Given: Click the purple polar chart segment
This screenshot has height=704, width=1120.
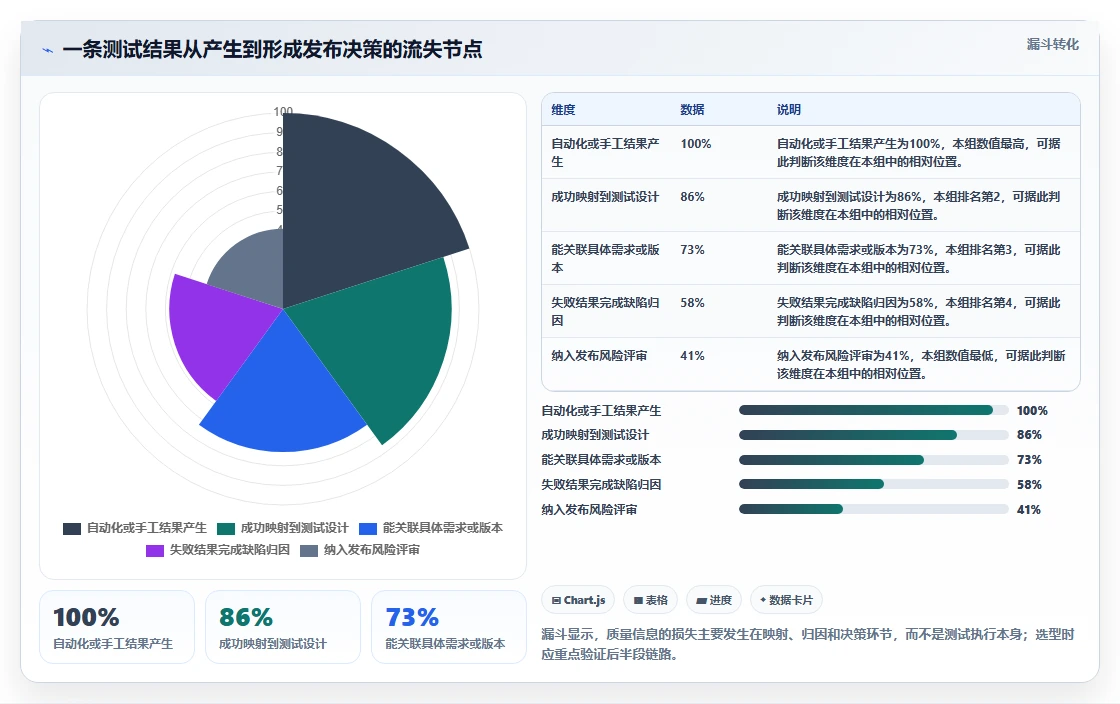Looking at the screenshot, I should [x=214, y=328].
